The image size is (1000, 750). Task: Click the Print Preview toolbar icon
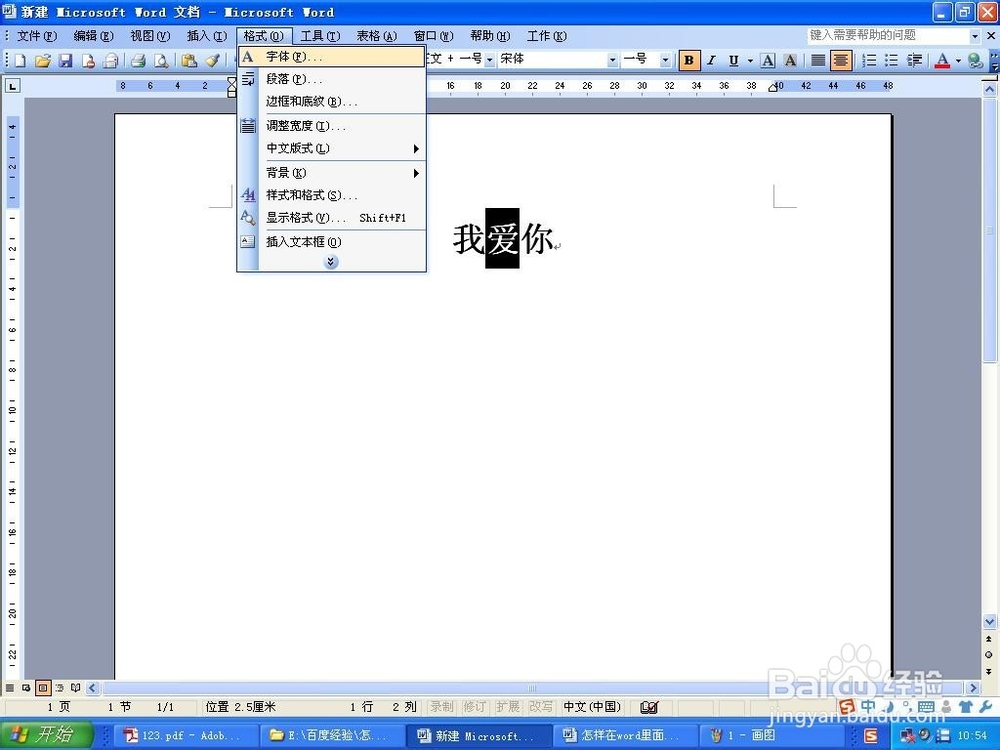pos(161,60)
